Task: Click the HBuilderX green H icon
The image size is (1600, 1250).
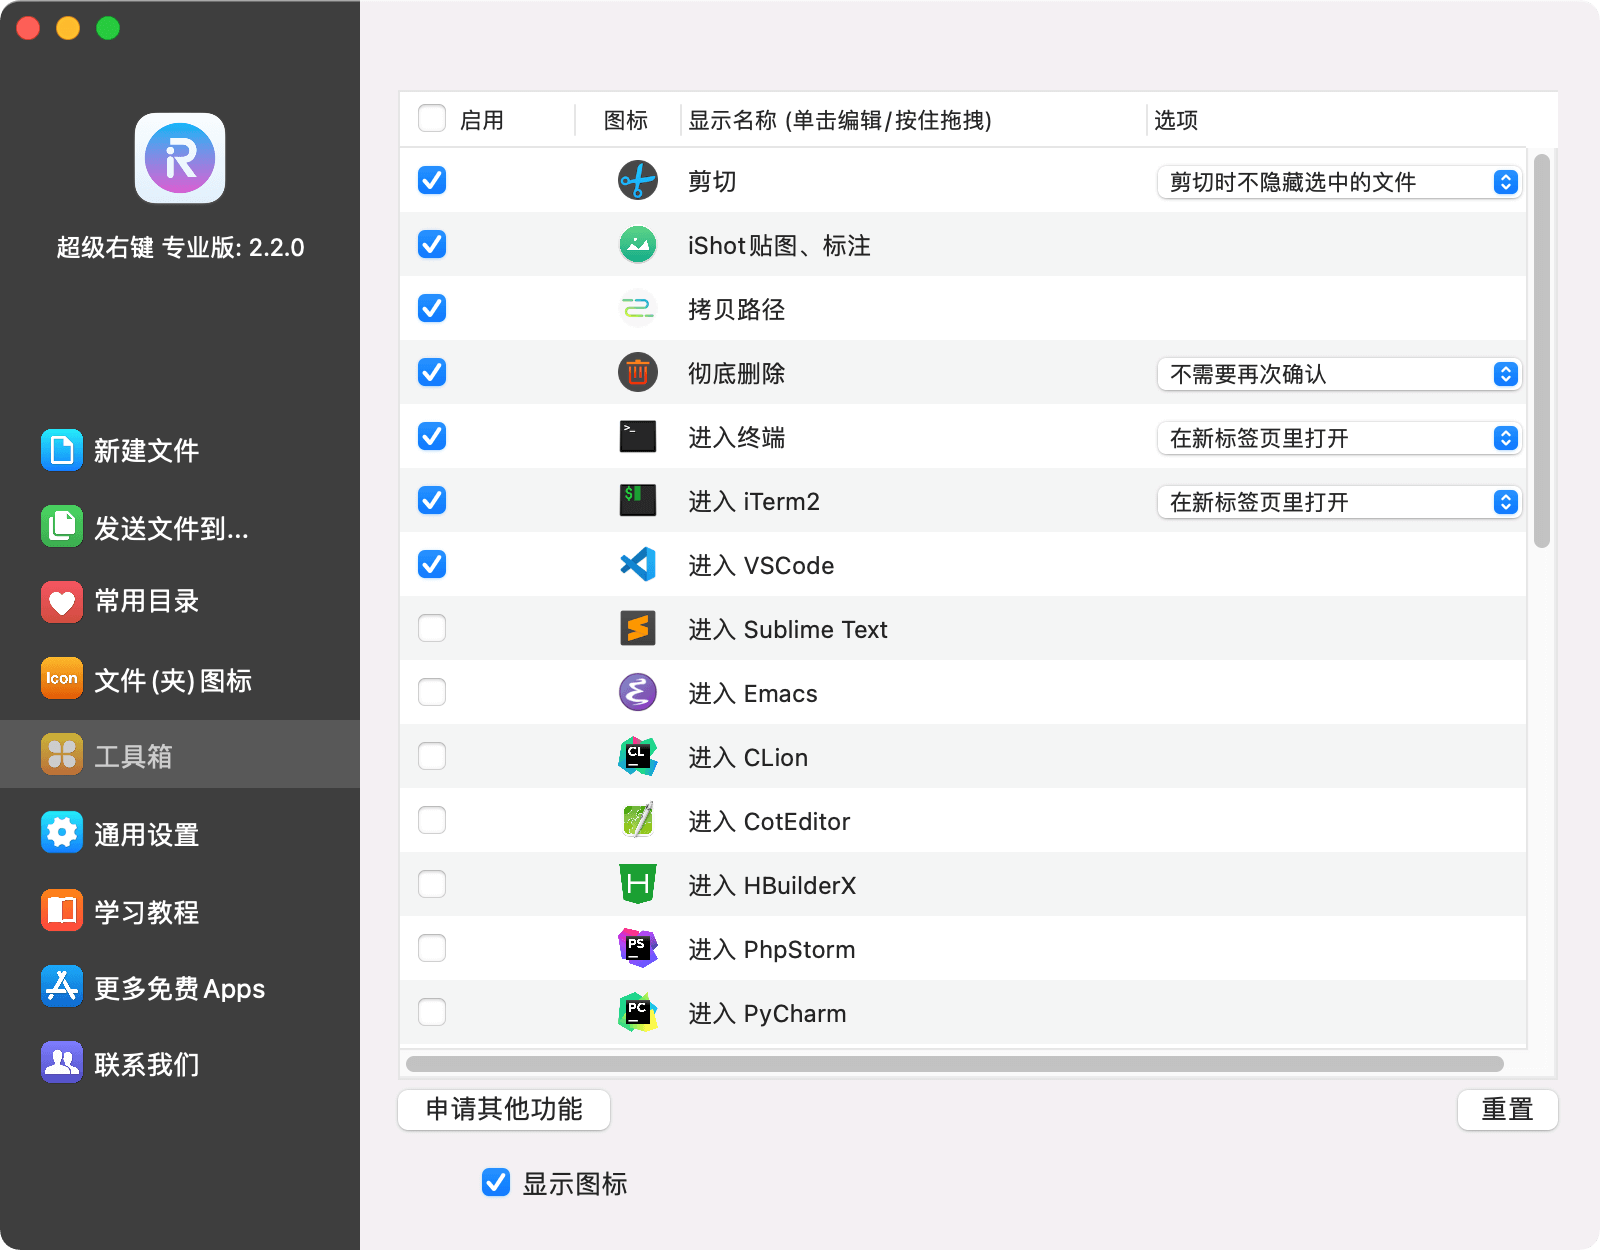Action: [x=637, y=885]
